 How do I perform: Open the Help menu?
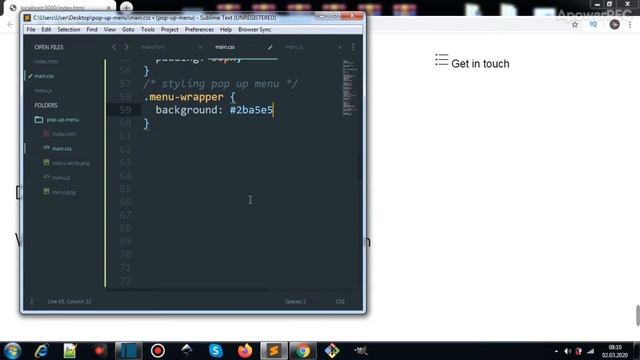click(x=226, y=29)
